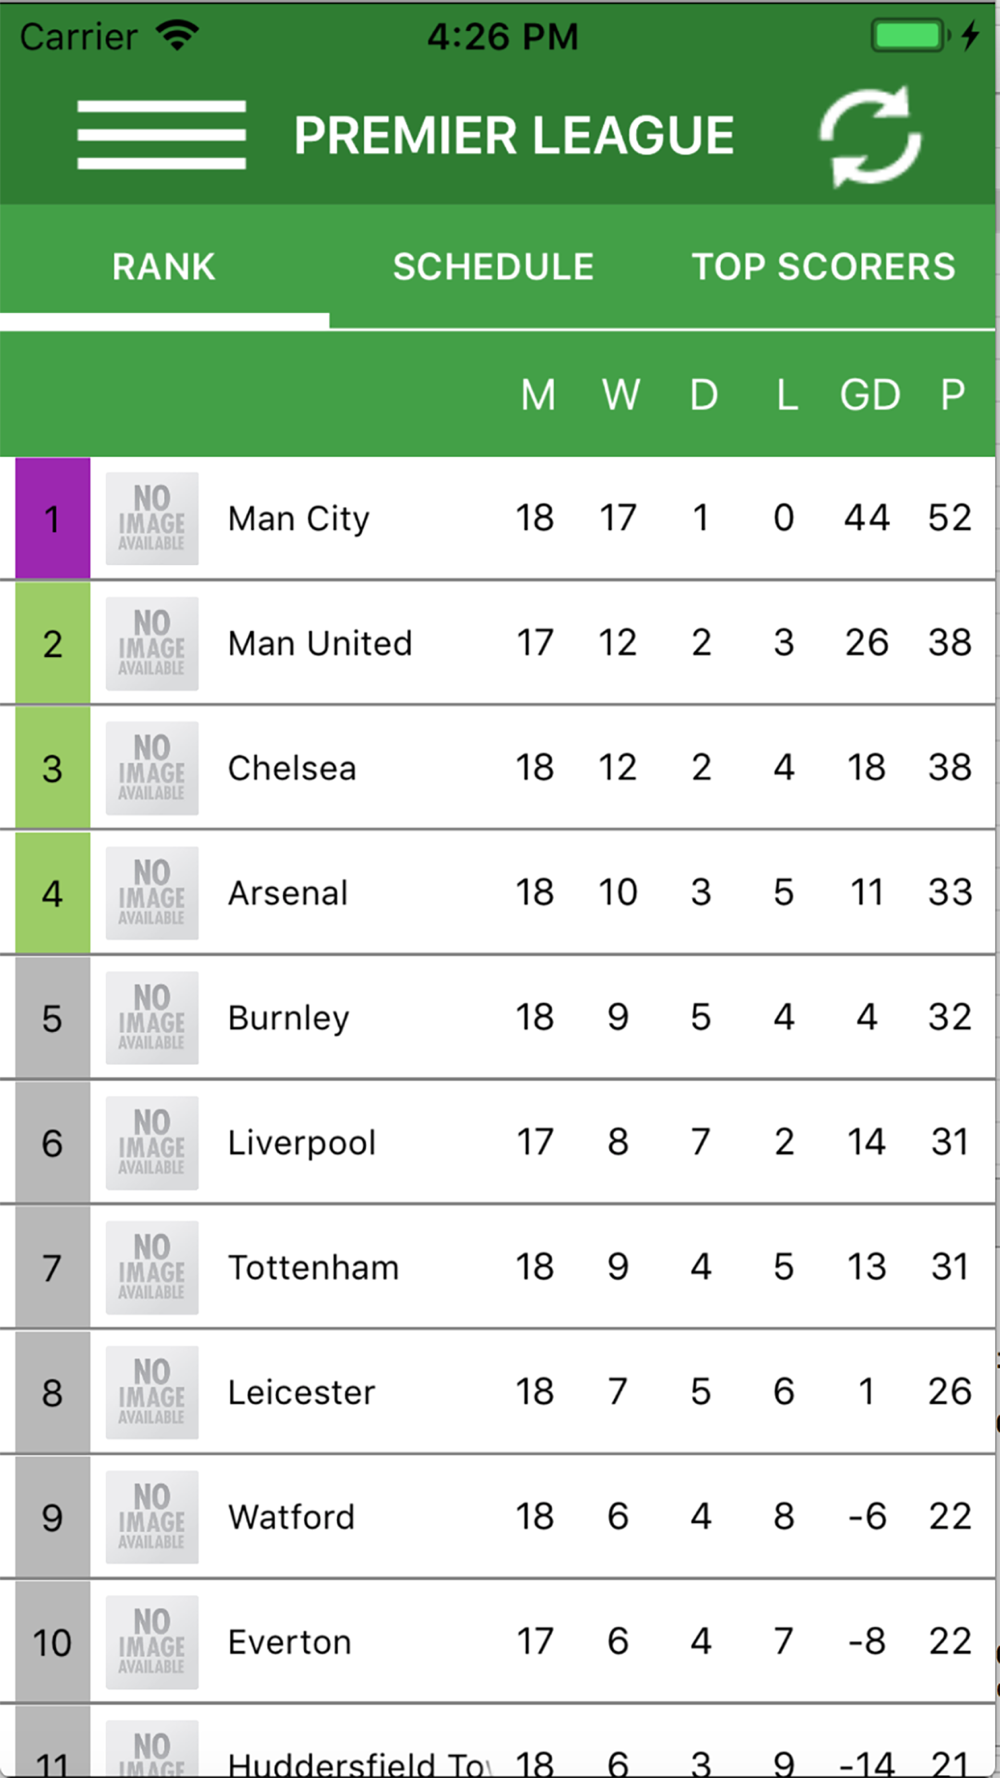This screenshot has width=1000, height=1778.
Task: Tap the Leicester team name
Action: (301, 1392)
